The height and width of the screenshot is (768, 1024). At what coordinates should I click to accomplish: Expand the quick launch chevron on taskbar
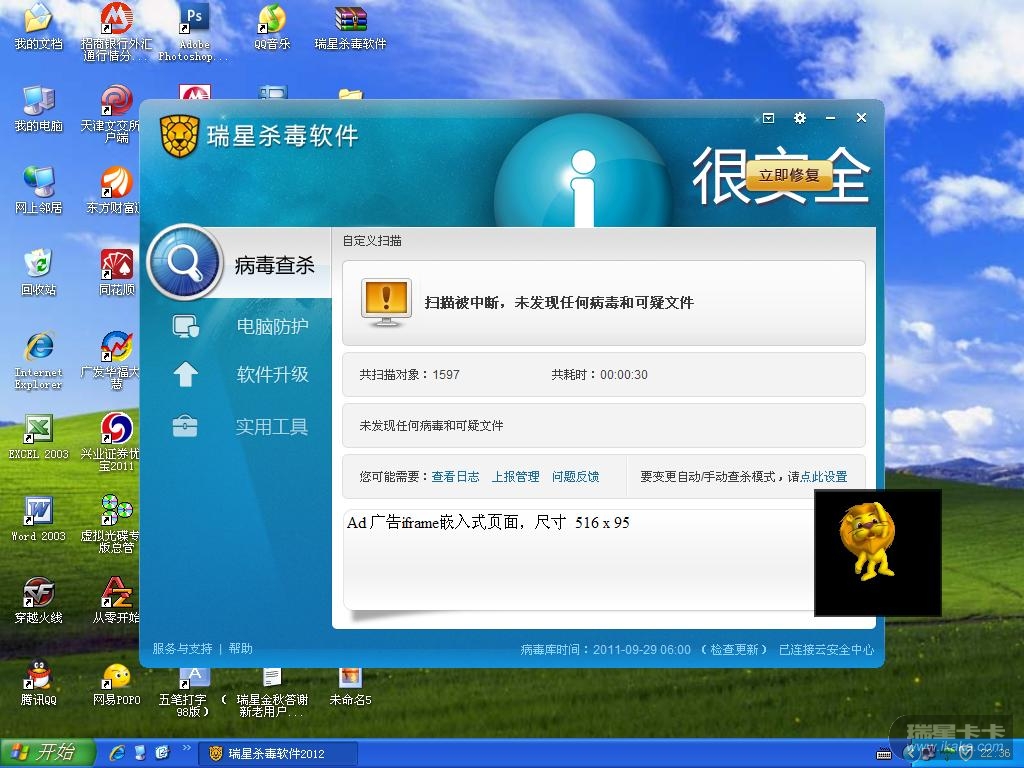(187, 748)
